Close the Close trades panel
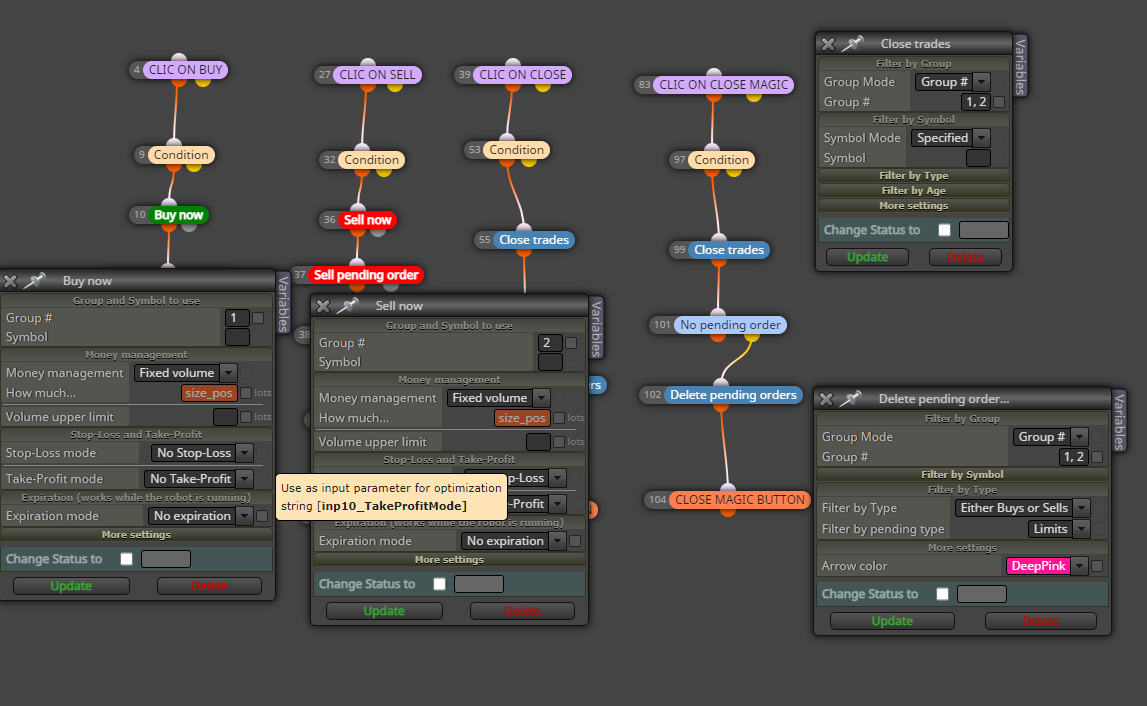Screen dimensions: 1147x706 [x=828, y=44]
